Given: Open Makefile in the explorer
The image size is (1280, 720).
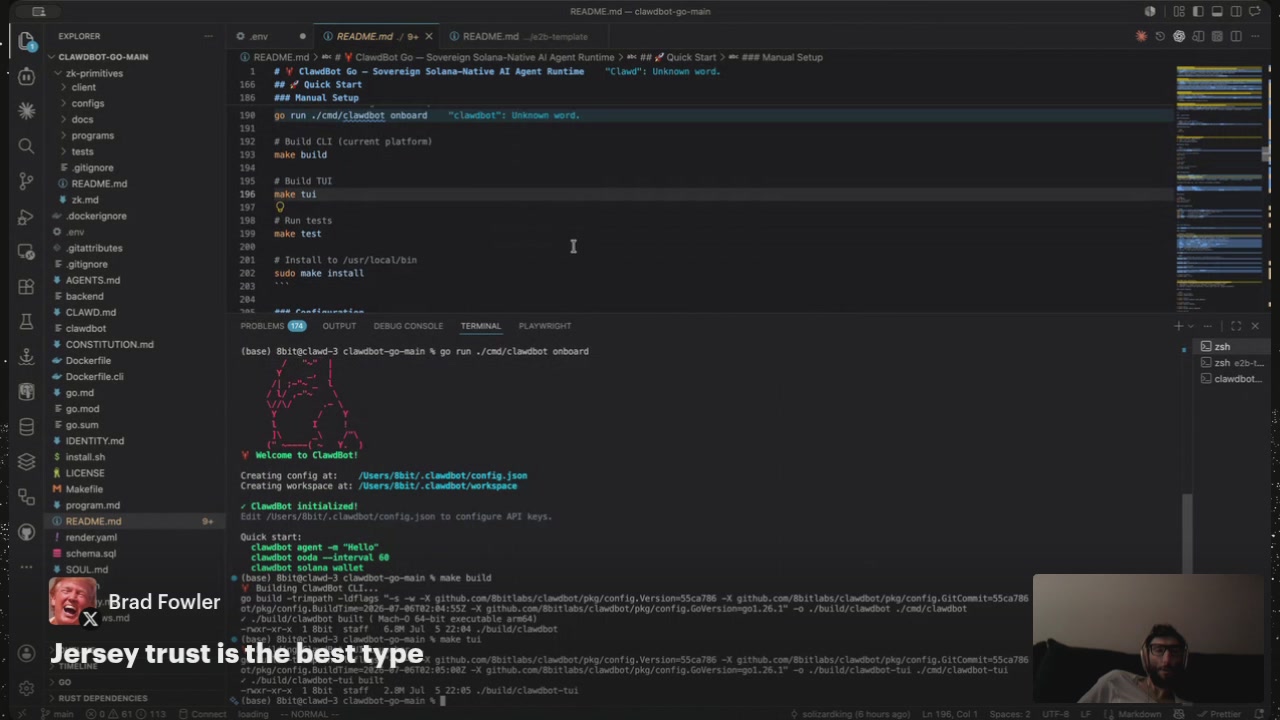Looking at the screenshot, I should (84, 489).
